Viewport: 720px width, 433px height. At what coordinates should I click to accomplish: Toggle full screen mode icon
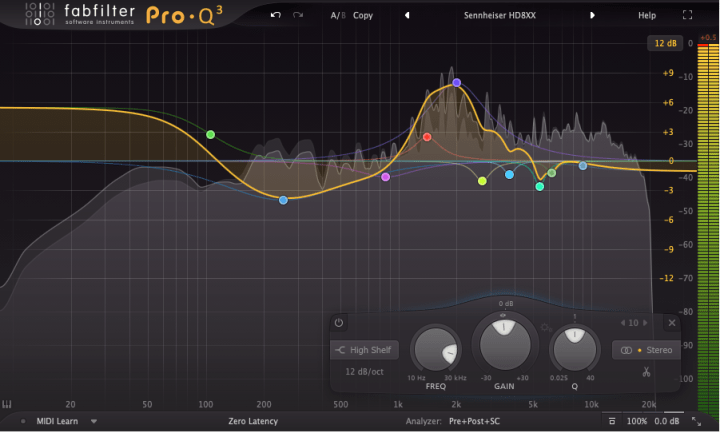tap(687, 15)
